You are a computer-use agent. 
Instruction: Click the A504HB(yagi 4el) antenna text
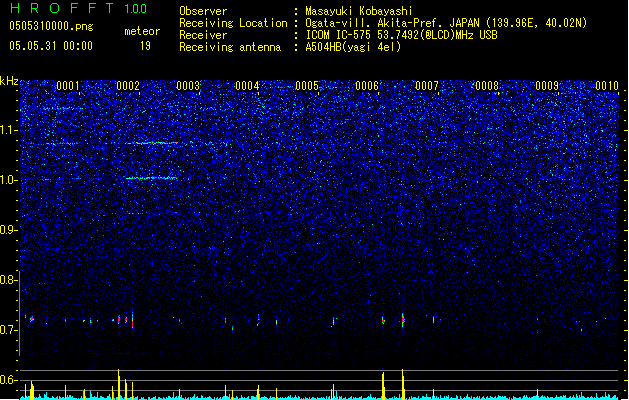tap(353, 47)
